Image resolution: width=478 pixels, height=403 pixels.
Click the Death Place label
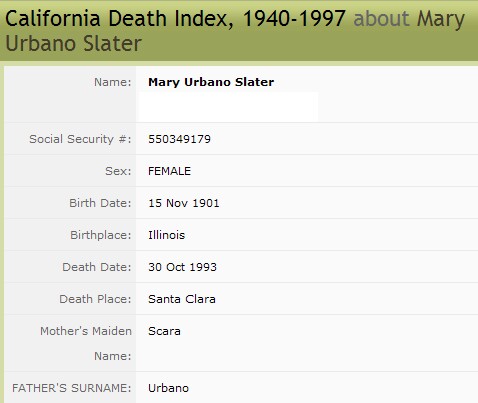click(x=95, y=299)
